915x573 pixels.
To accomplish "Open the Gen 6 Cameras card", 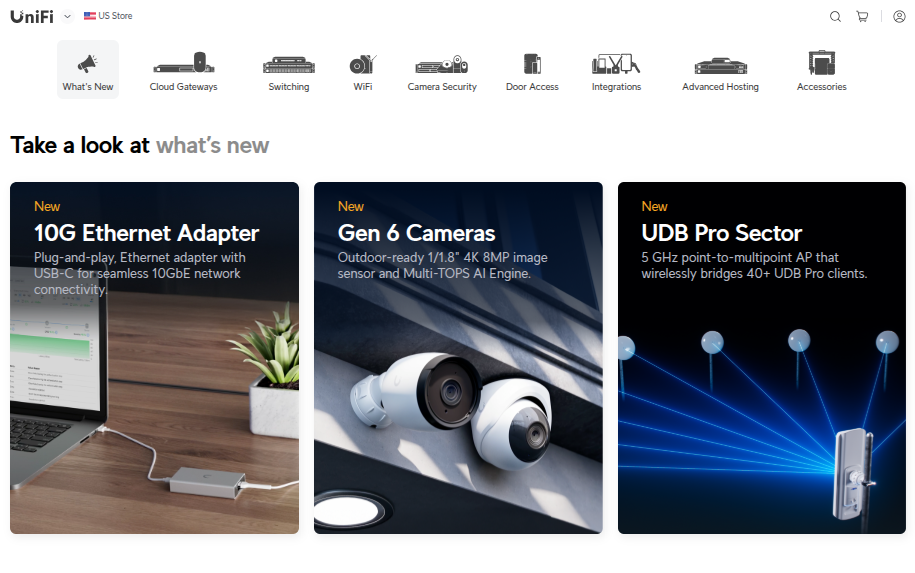I will coord(458,358).
